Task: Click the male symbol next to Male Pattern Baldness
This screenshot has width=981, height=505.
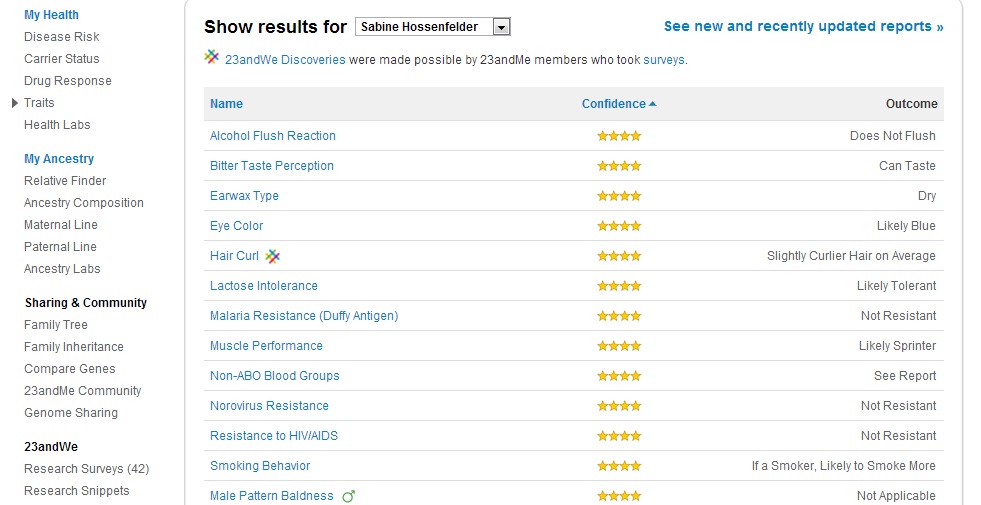Action: [349, 496]
